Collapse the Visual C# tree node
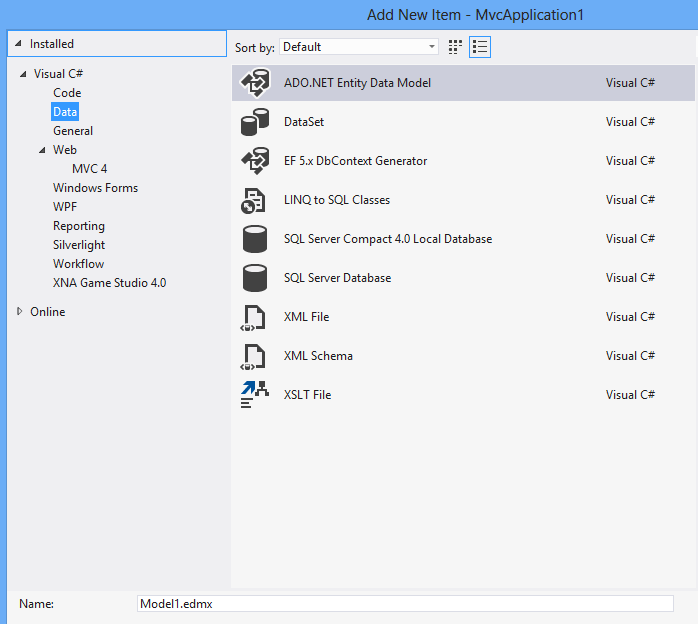This screenshot has height=629, width=698. (x=23, y=74)
